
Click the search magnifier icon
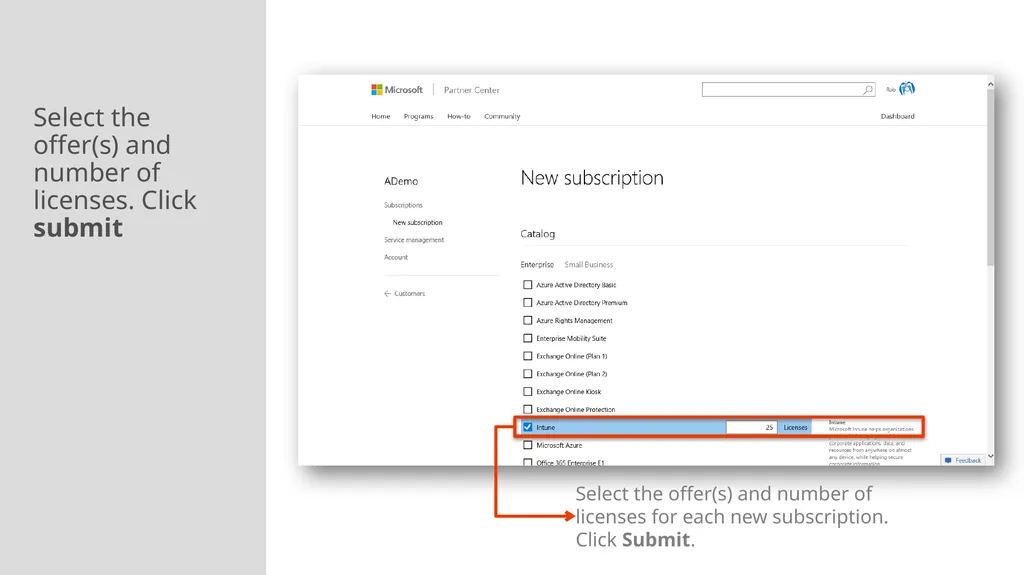point(868,90)
